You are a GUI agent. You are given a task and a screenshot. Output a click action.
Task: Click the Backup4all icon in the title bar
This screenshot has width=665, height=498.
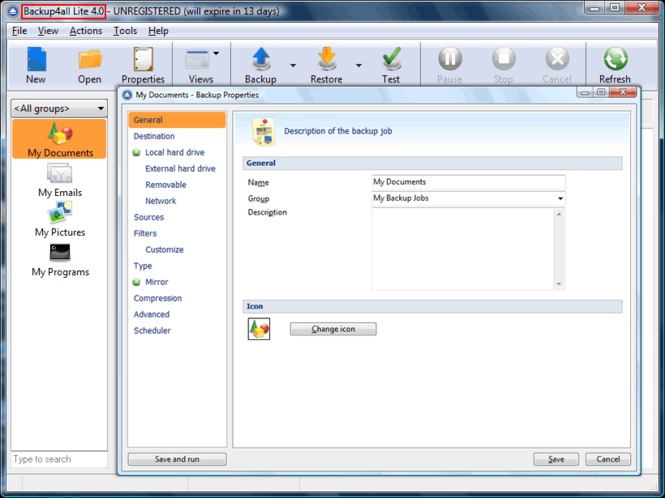click(13, 11)
